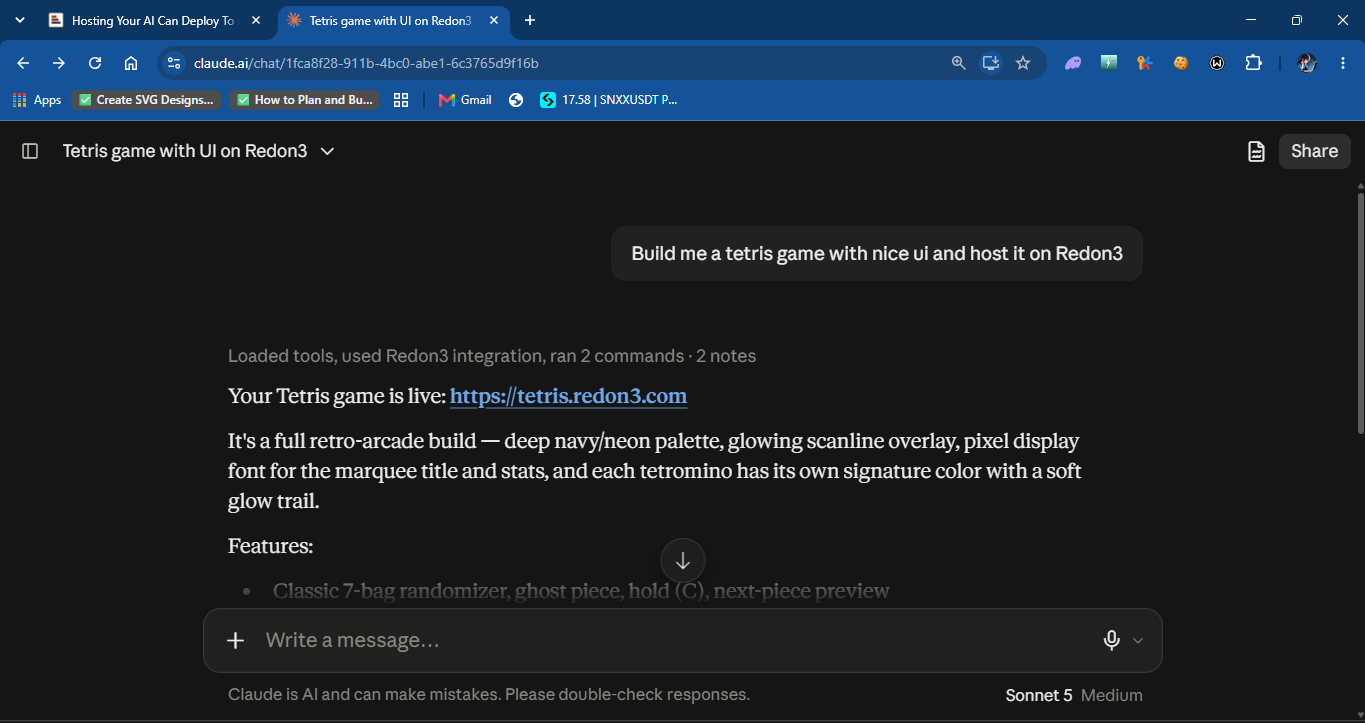This screenshot has height=723, width=1365.
Task: Click the chat title Tetris game with UI on Redon3
Action: click(x=187, y=151)
